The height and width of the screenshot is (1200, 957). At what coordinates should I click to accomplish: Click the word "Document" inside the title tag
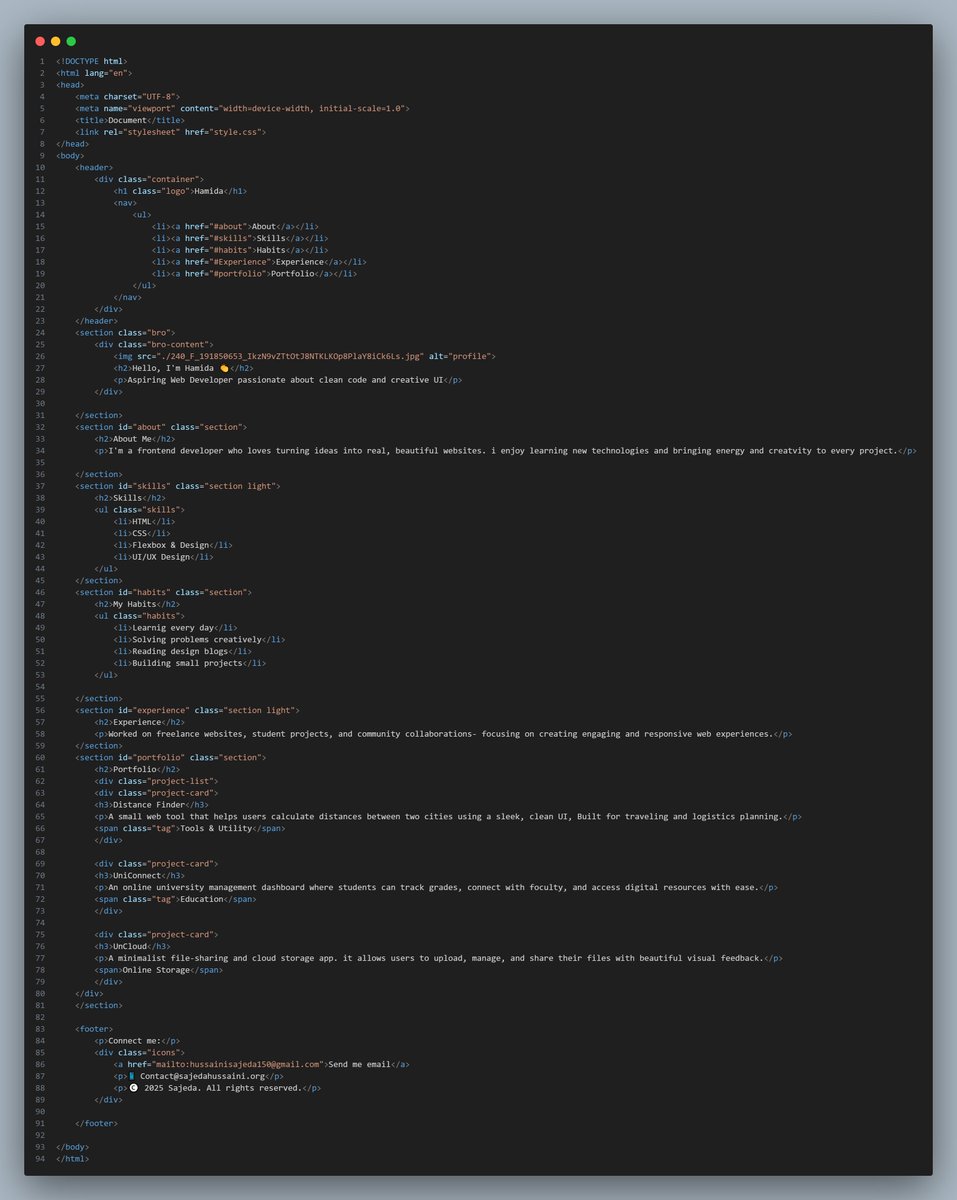(x=127, y=120)
